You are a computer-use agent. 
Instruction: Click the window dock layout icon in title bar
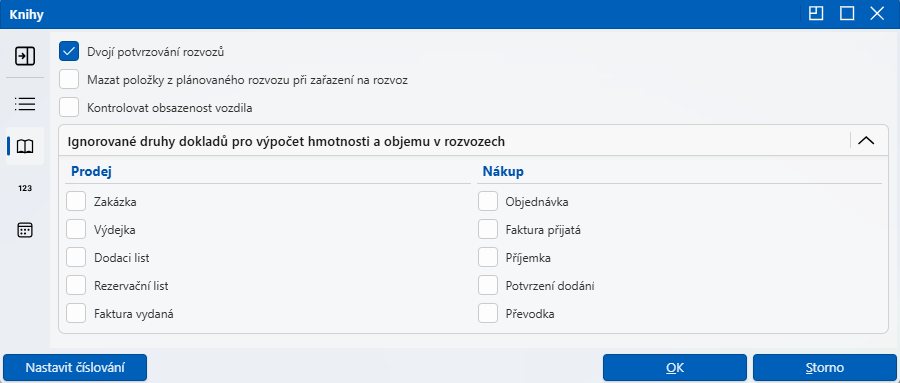point(816,14)
